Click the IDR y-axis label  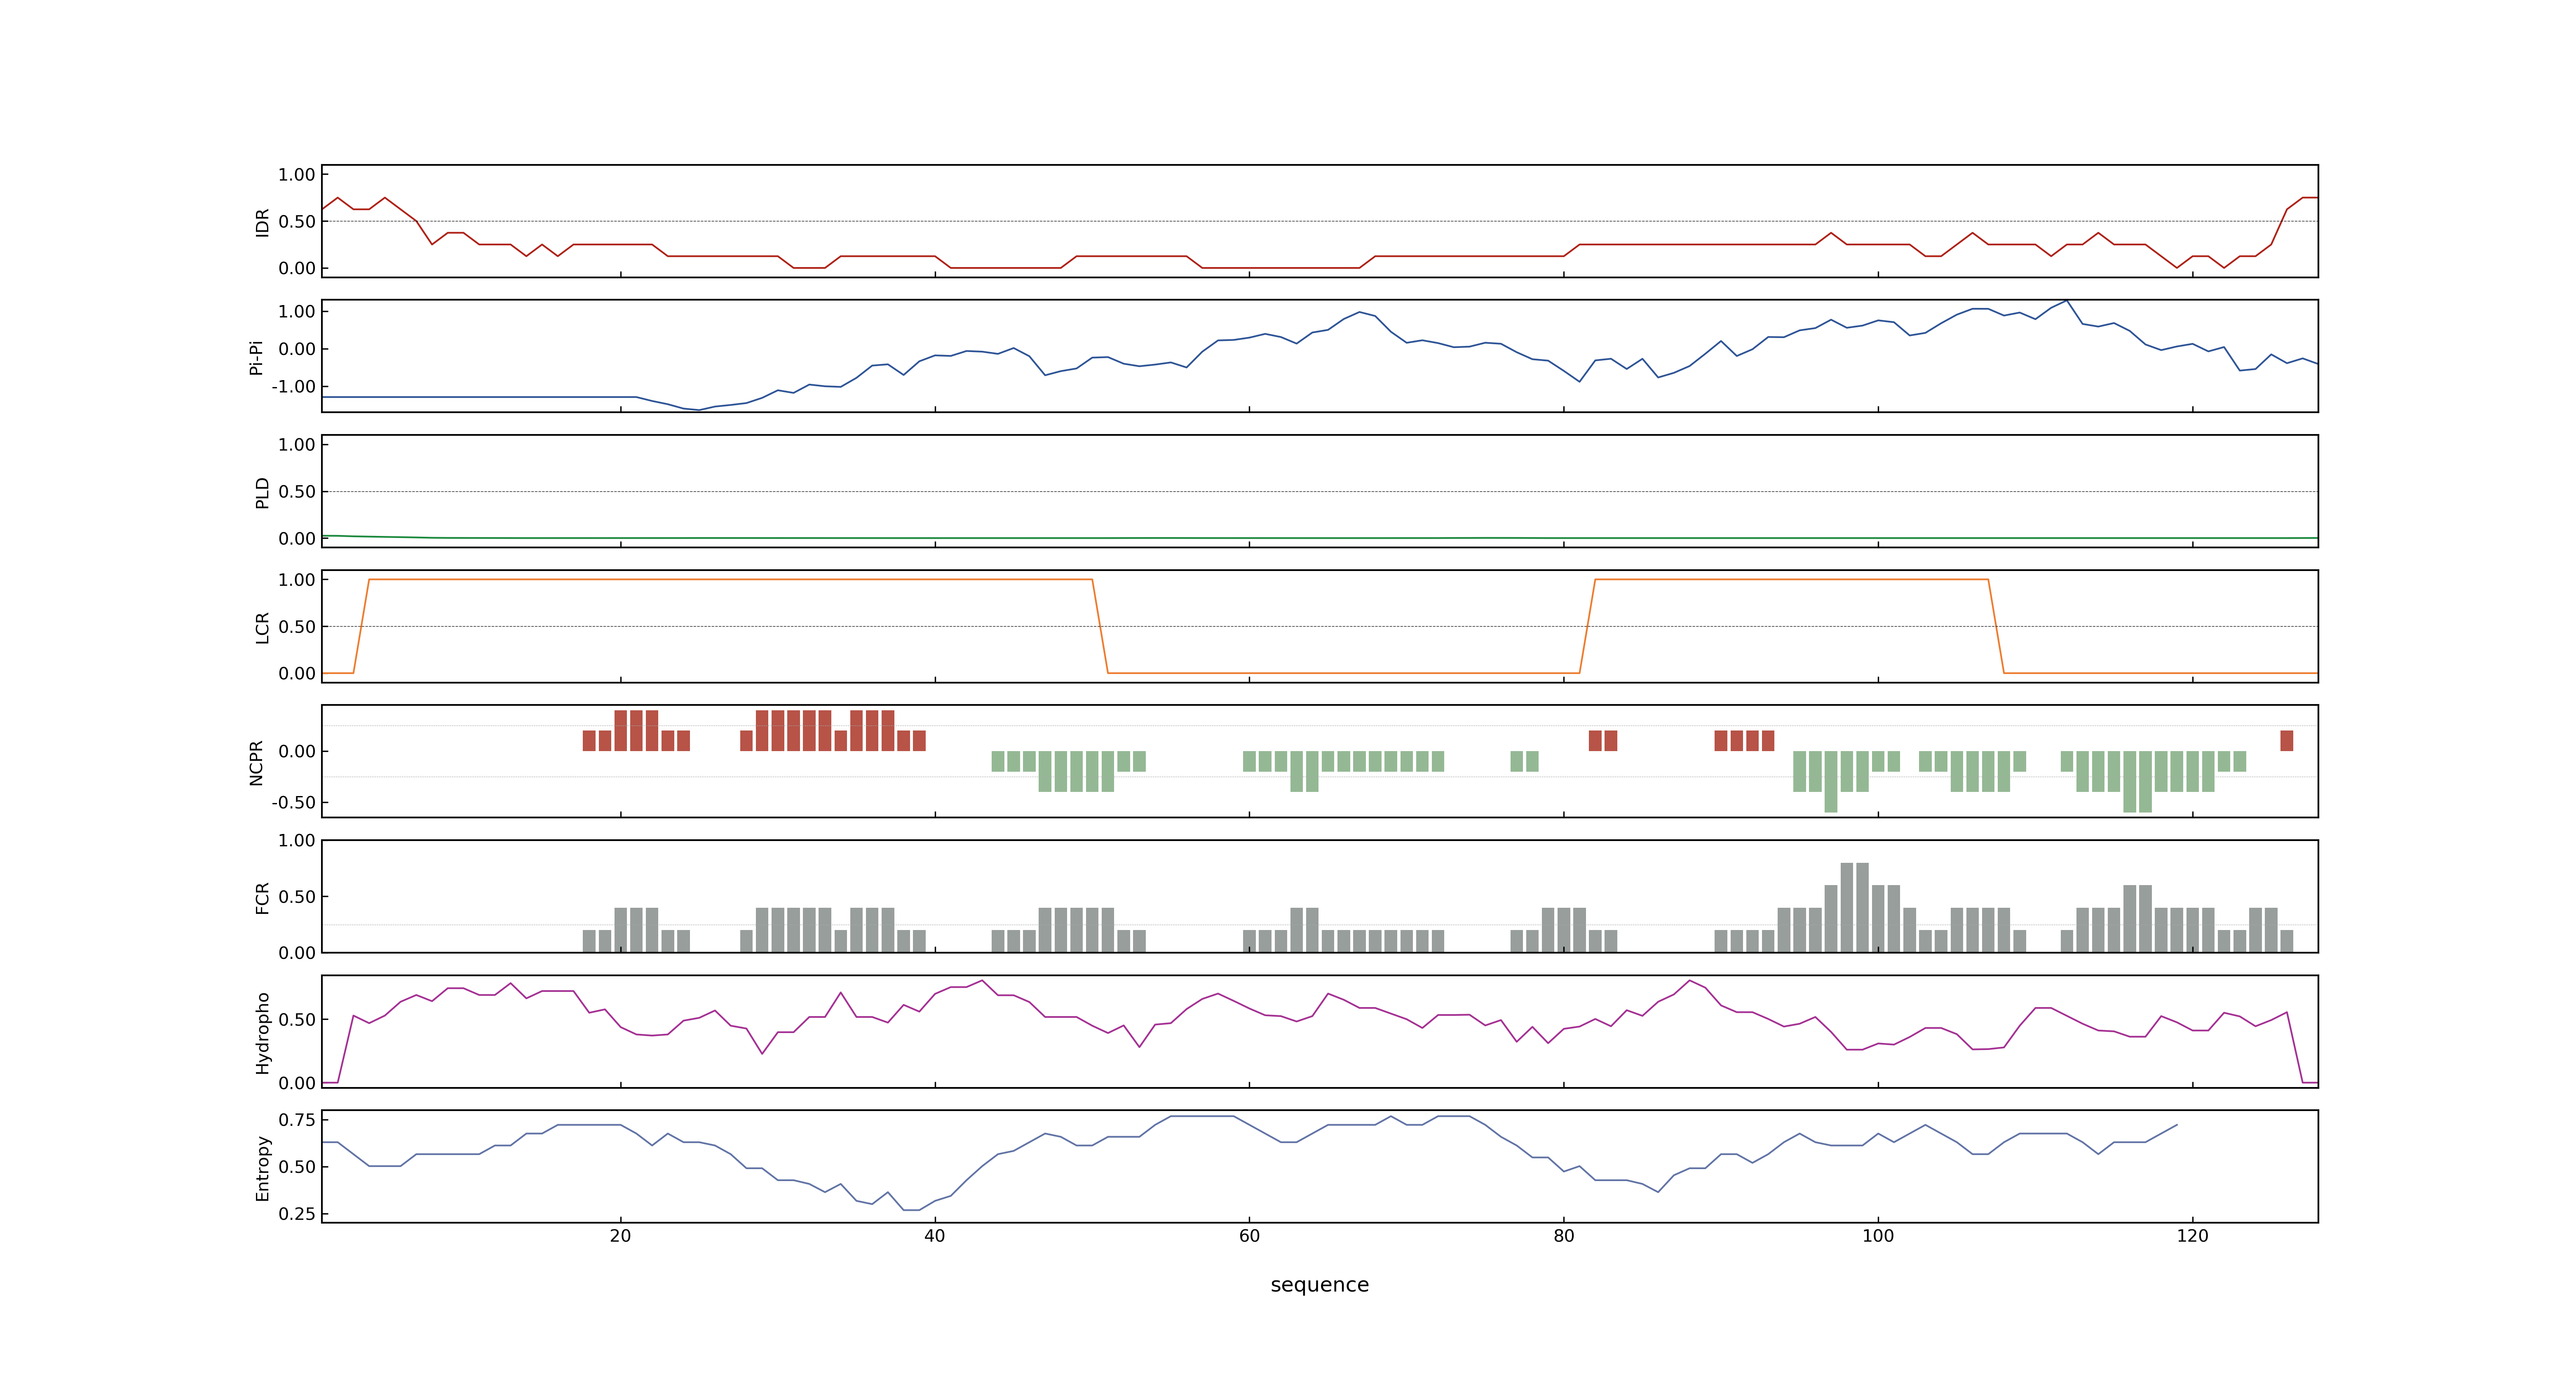(262, 222)
